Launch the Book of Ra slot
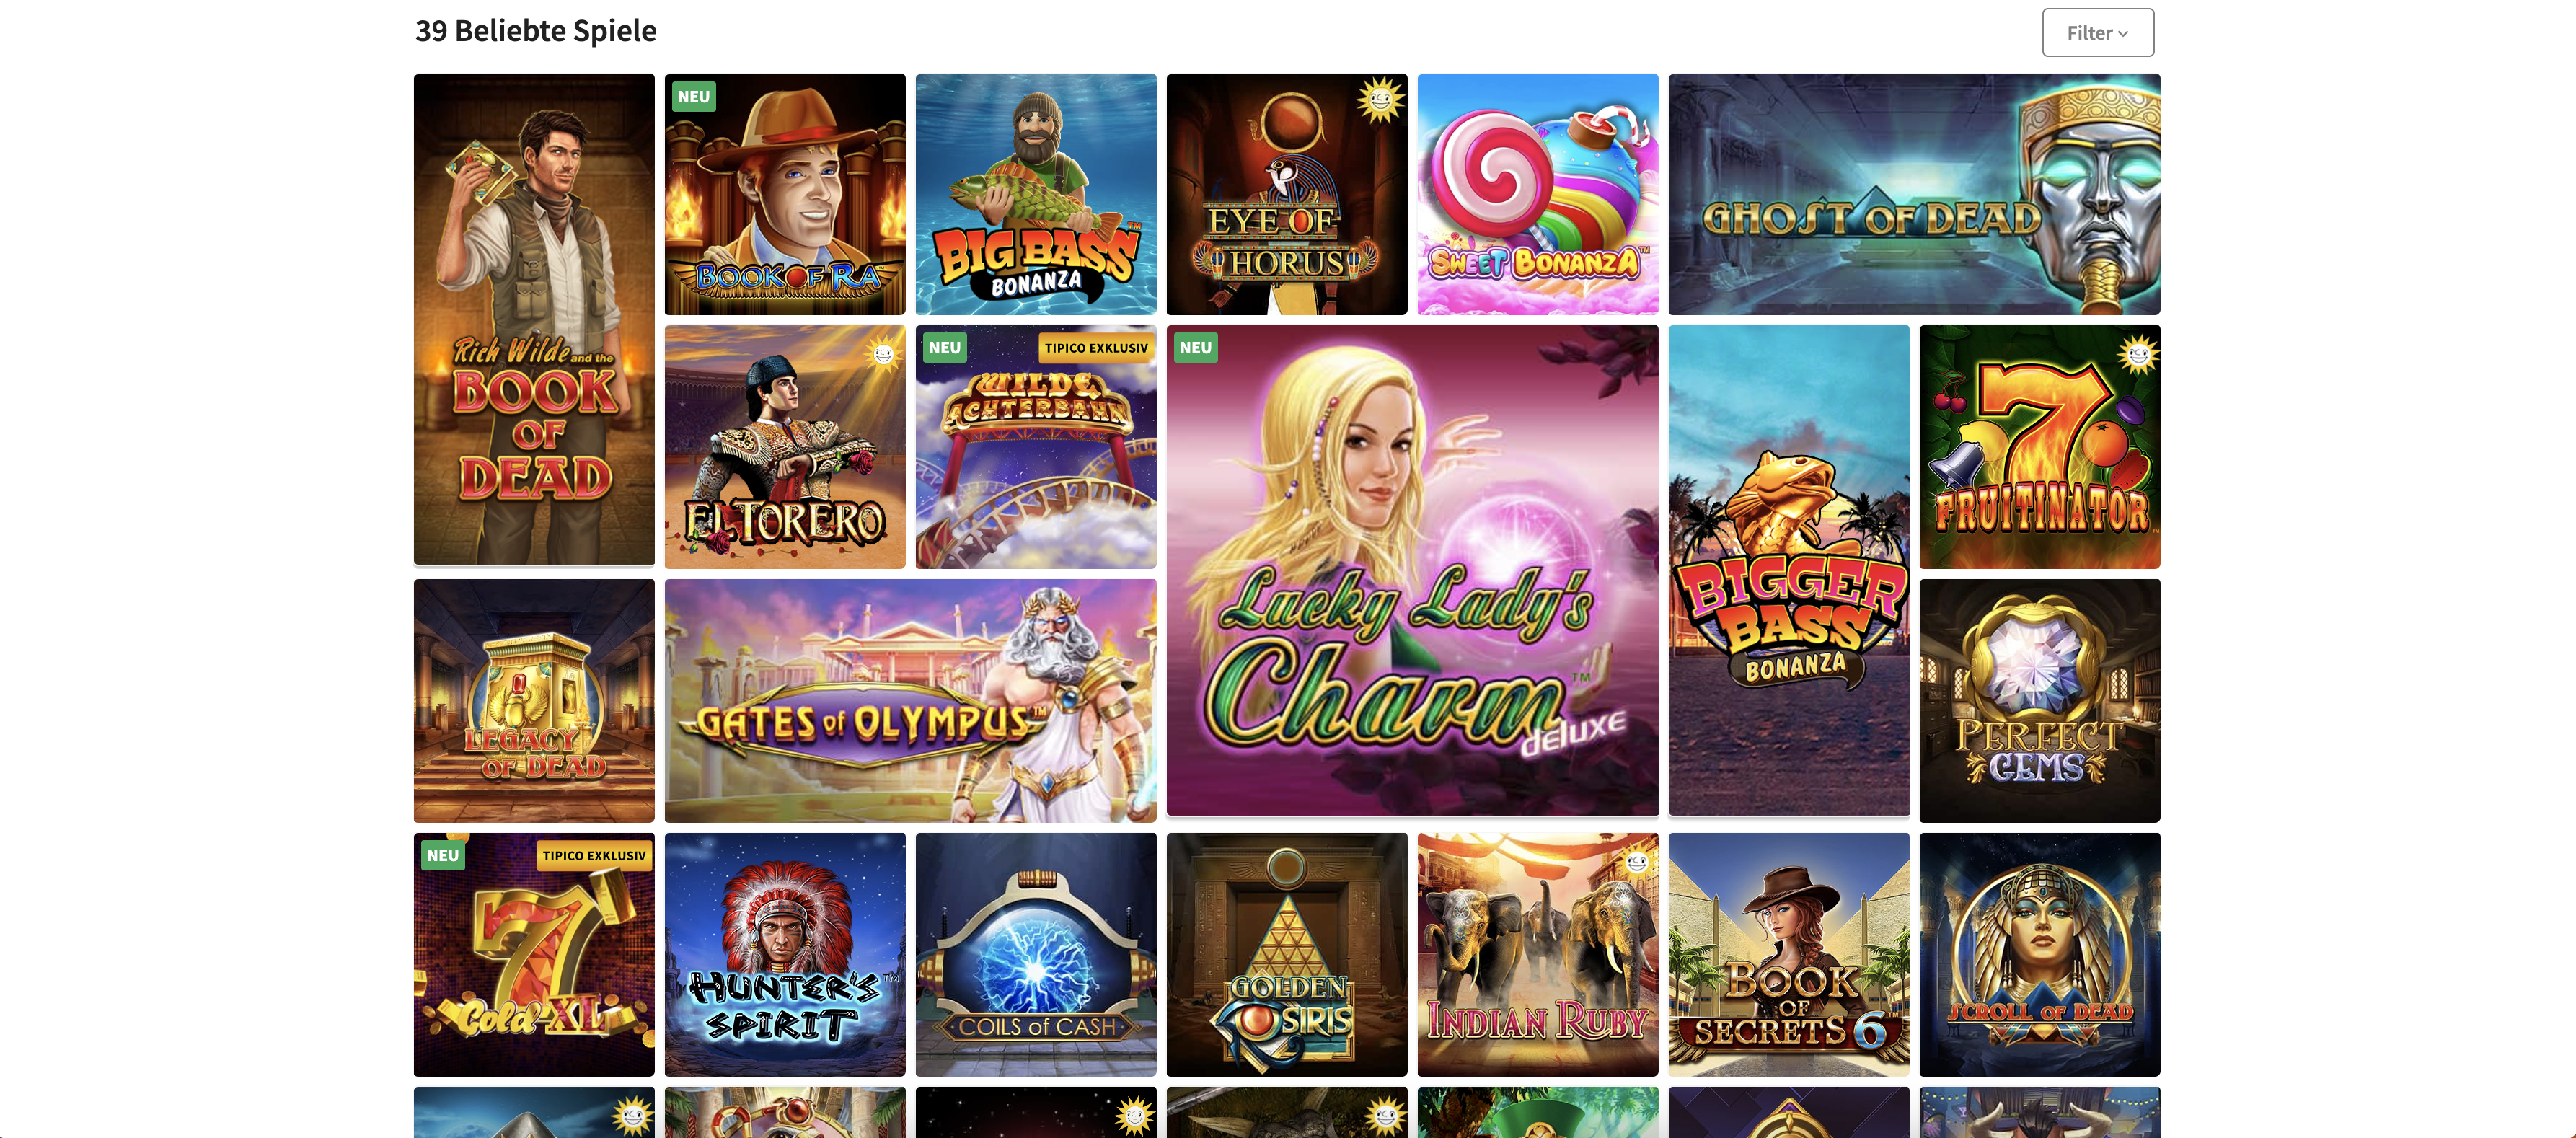The width and height of the screenshot is (2576, 1138). (x=785, y=195)
